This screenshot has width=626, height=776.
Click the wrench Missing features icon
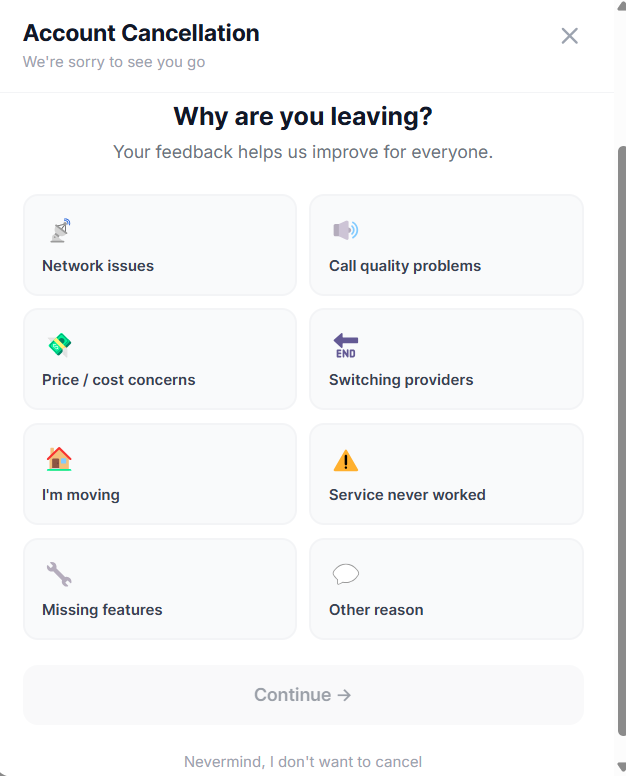(x=59, y=574)
